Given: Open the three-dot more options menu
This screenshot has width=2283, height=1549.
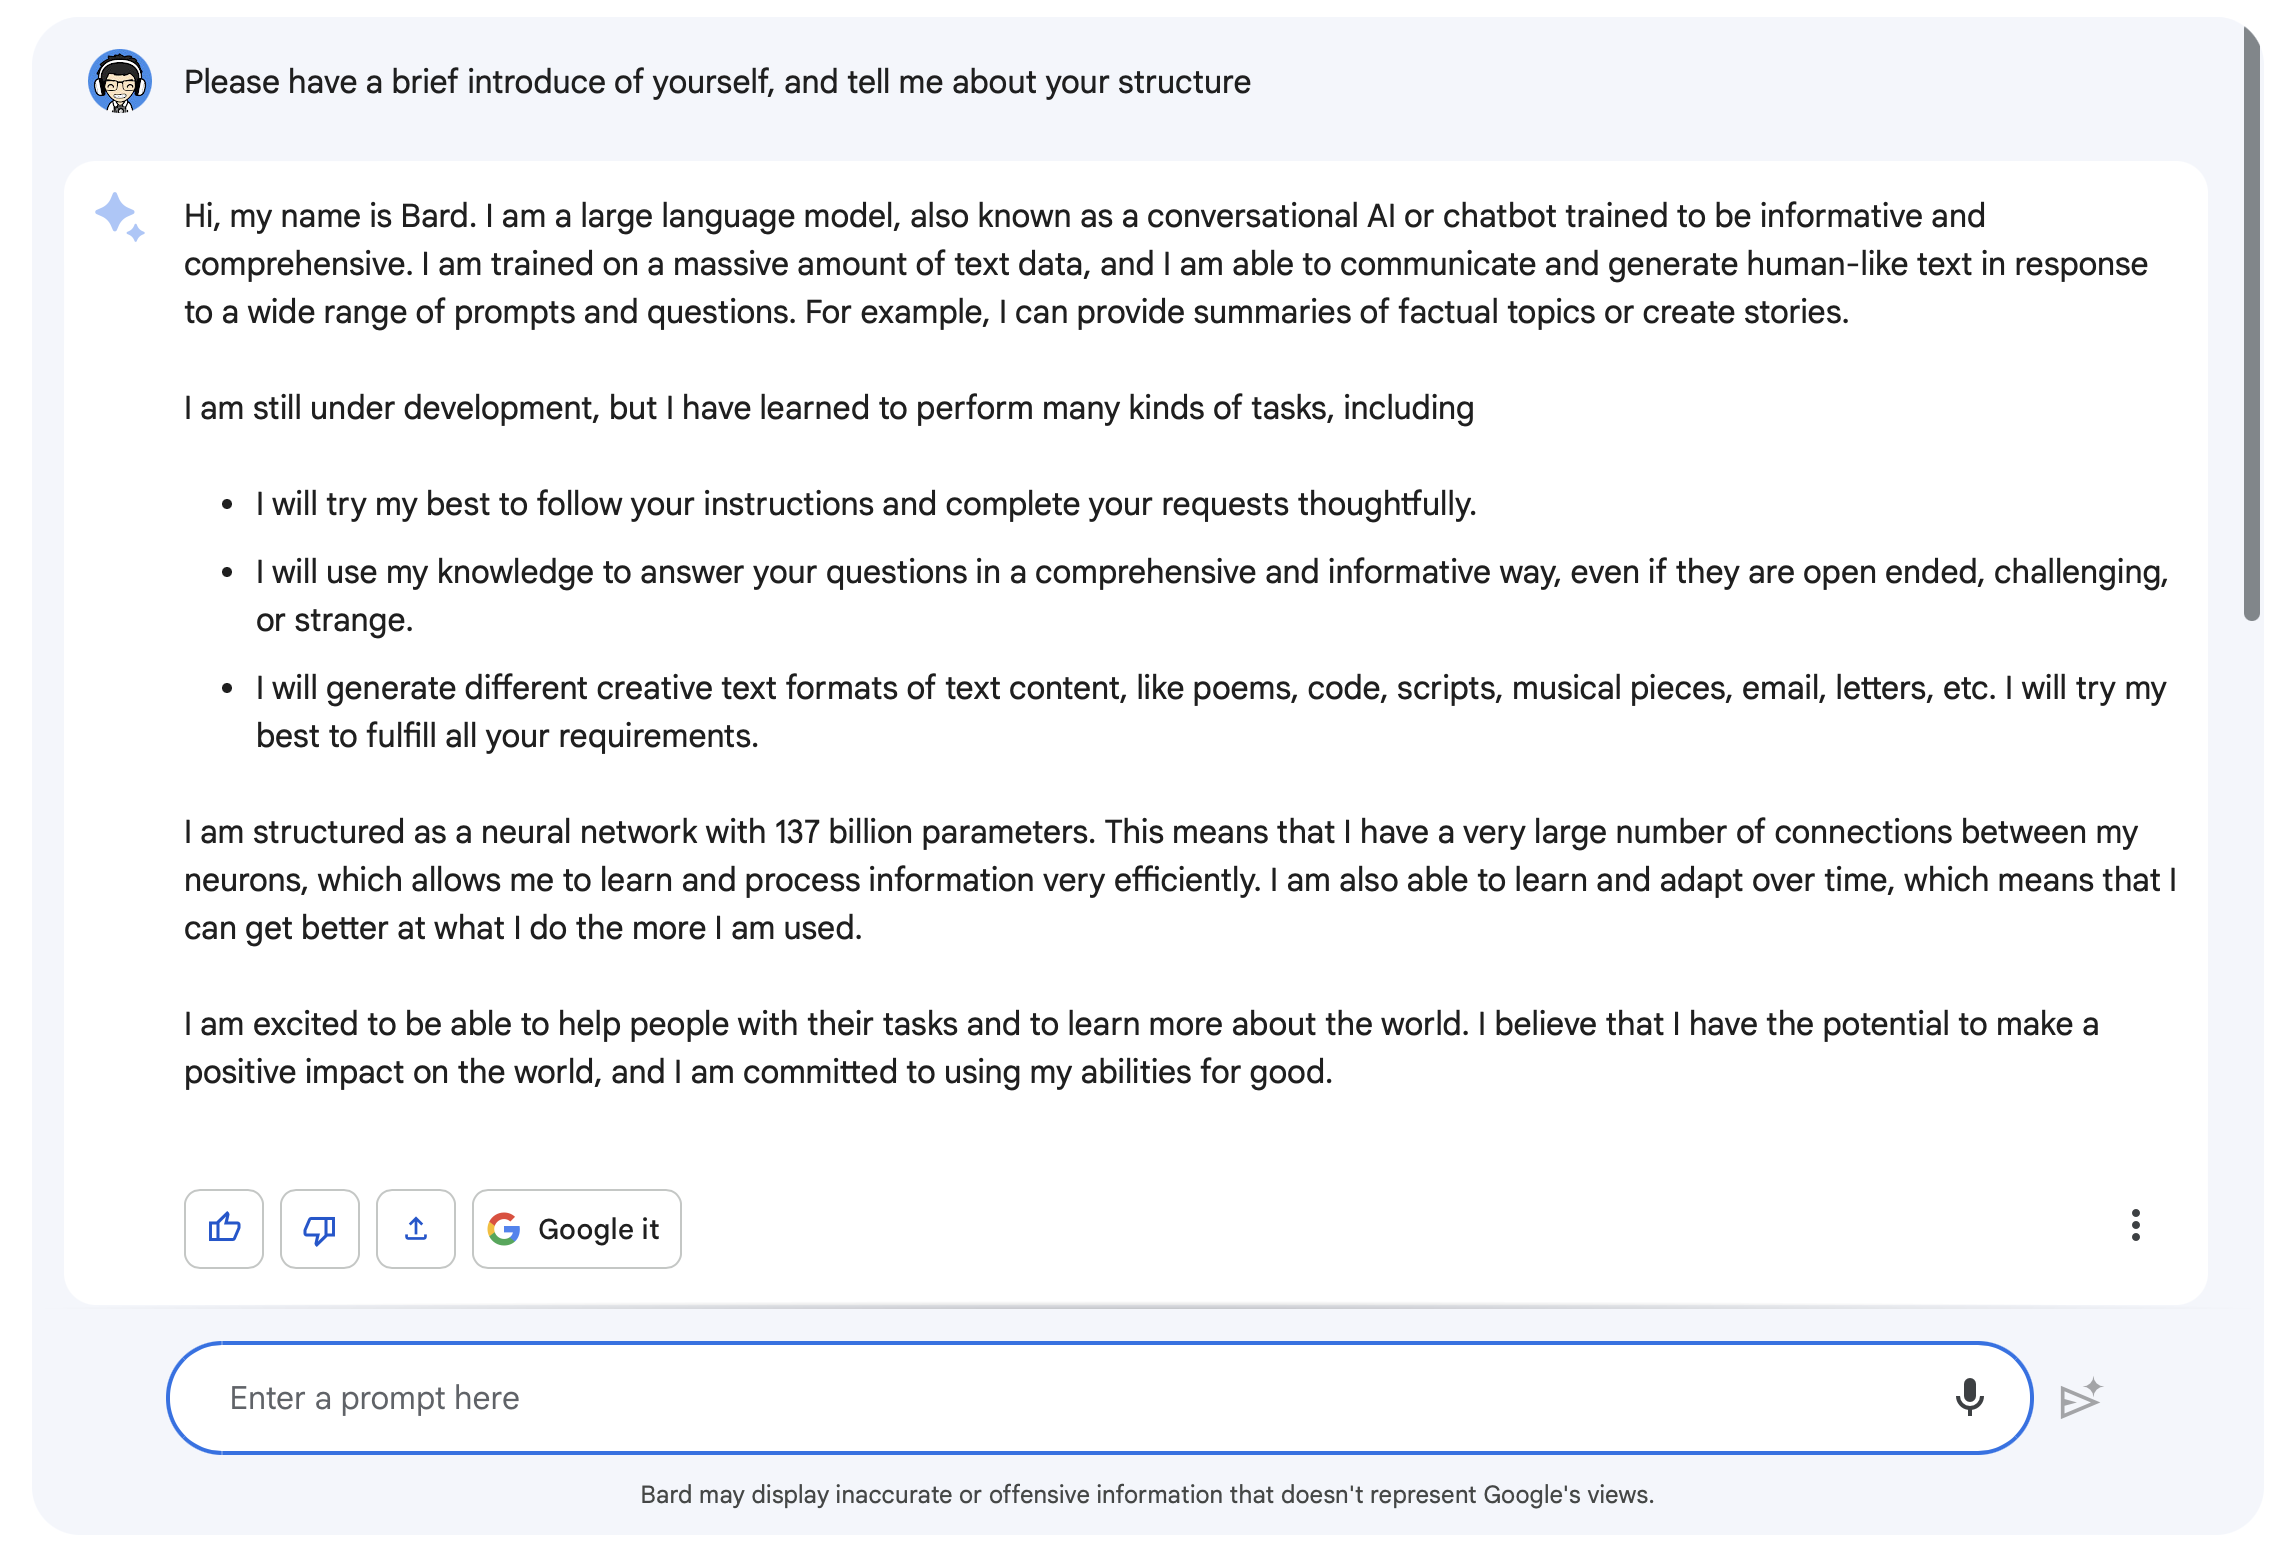Looking at the screenshot, I should (x=2135, y=1225).
